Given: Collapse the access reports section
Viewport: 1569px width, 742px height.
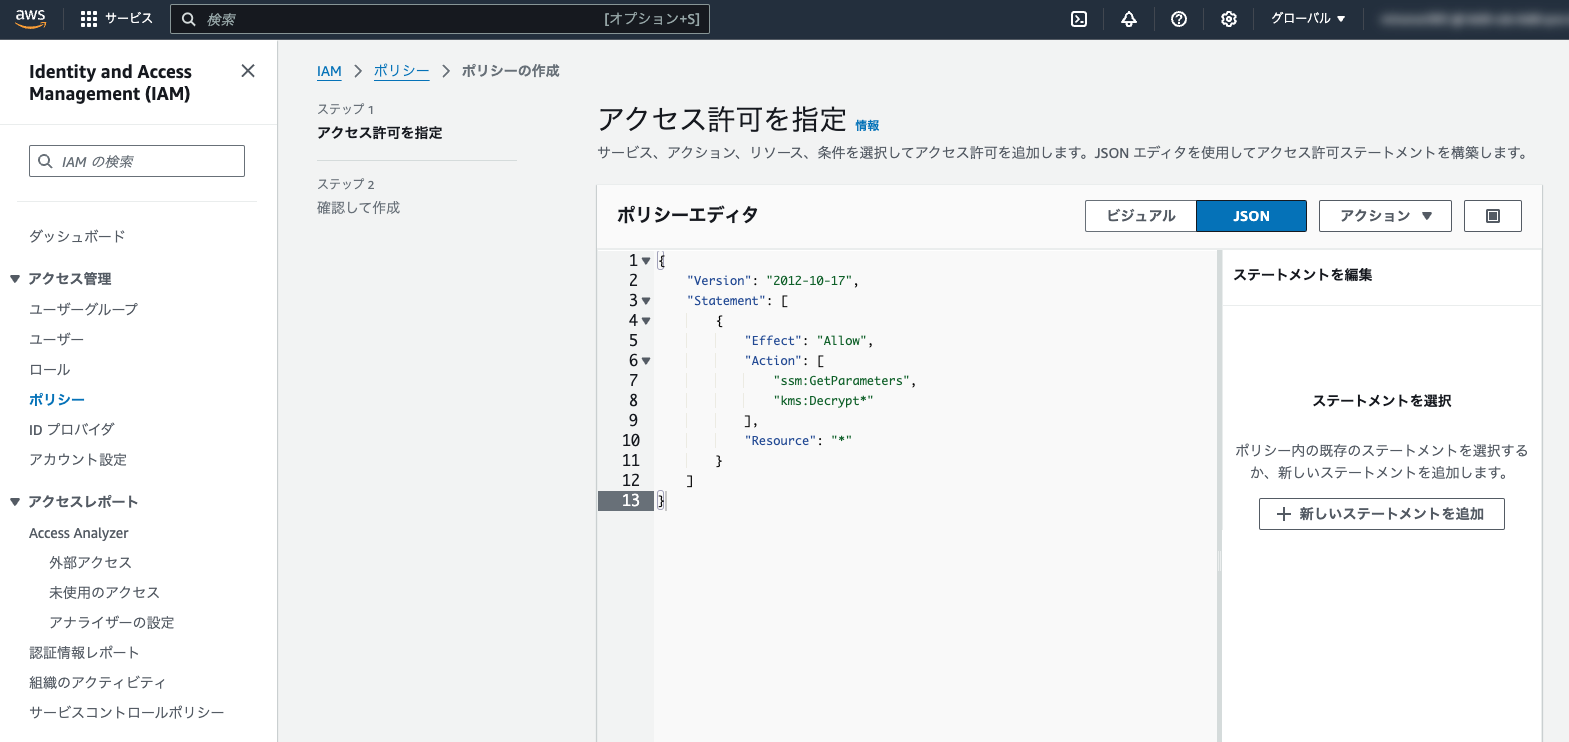Looking at the screenshot, I should (x=15, y=502).
